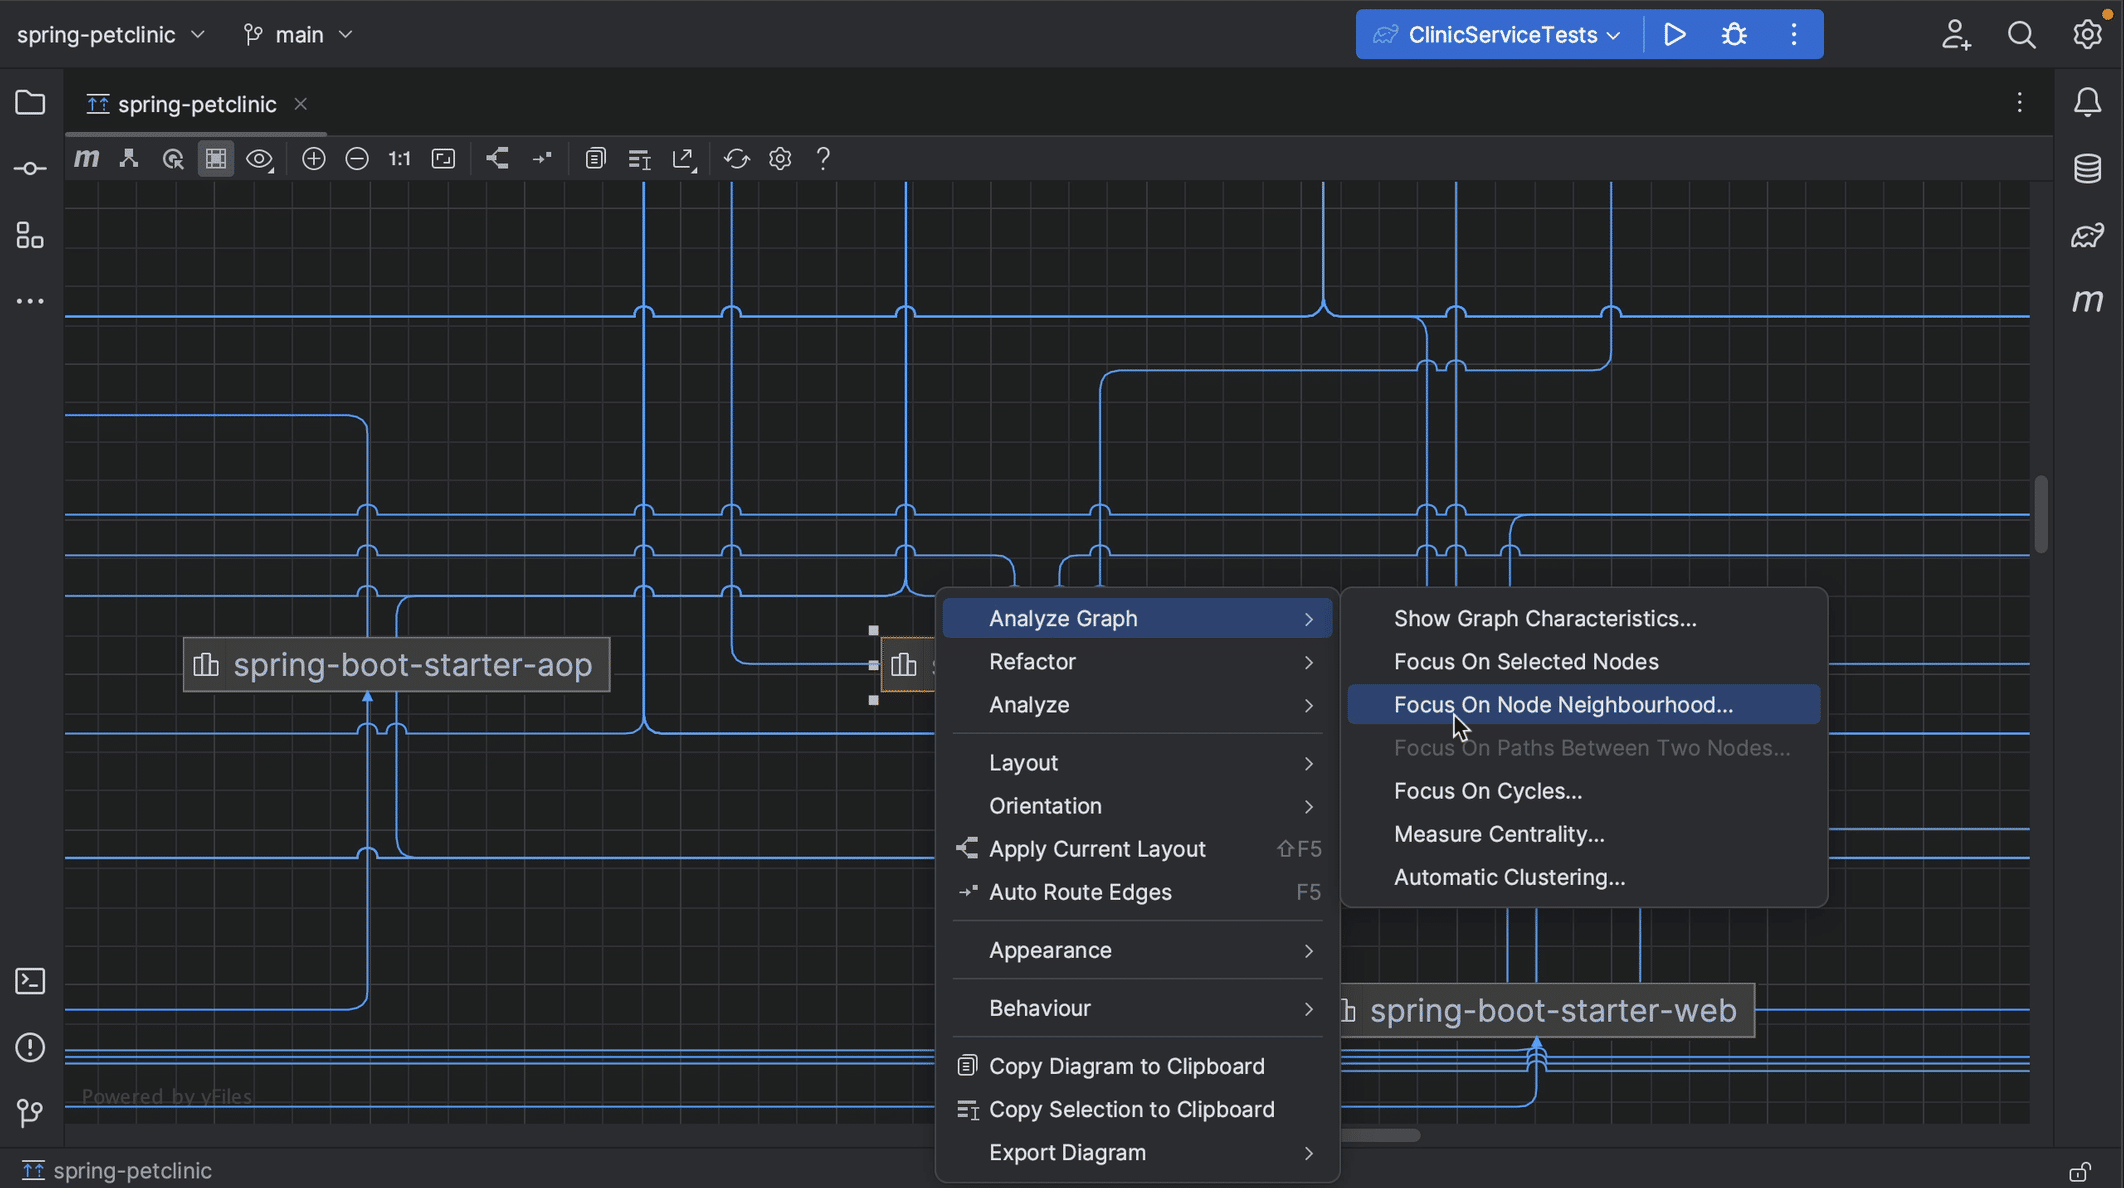Select Show Graph Characteristics...
Image resolution: width=2124 pixels, height=1188 pixels.
click(x=1584, y=619)
